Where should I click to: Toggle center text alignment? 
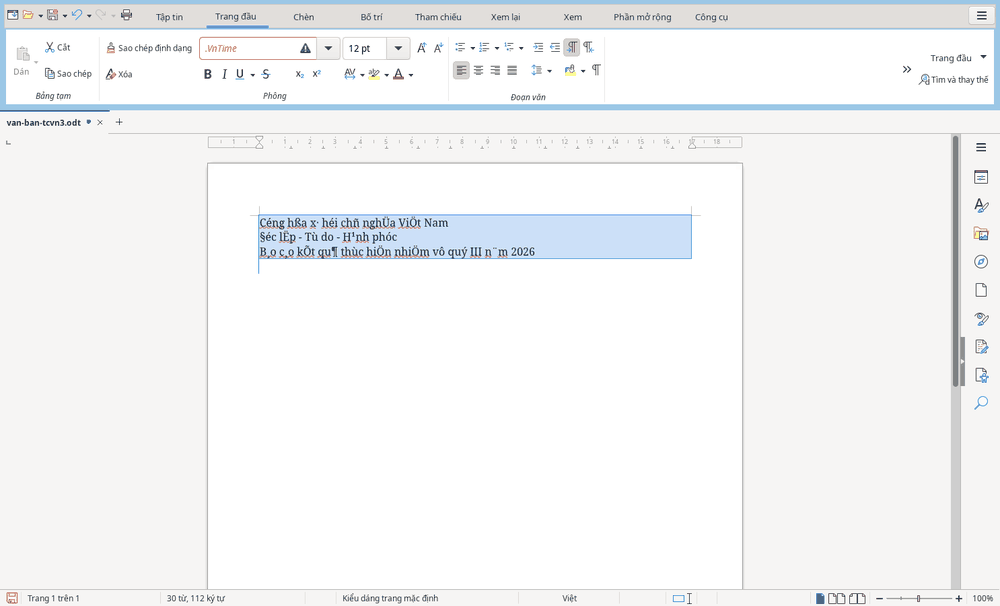coord(478,70)
